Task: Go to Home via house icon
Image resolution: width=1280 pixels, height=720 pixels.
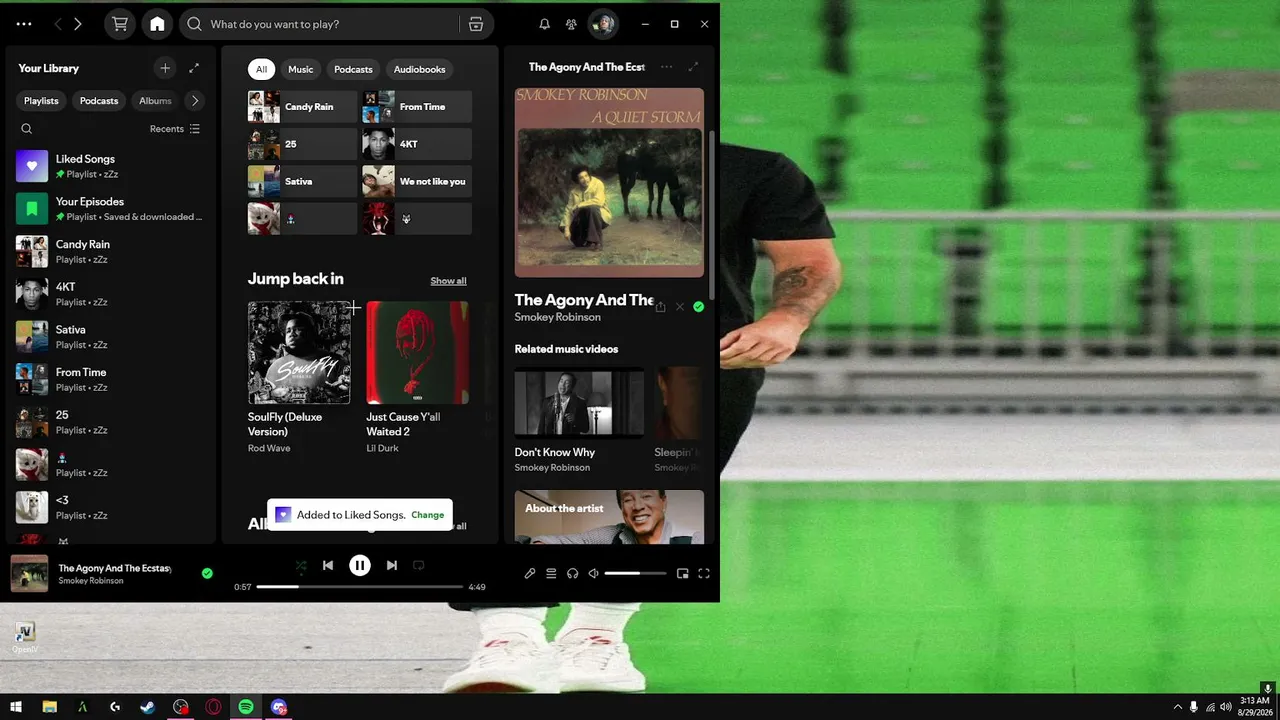Action: click(157, 24)
